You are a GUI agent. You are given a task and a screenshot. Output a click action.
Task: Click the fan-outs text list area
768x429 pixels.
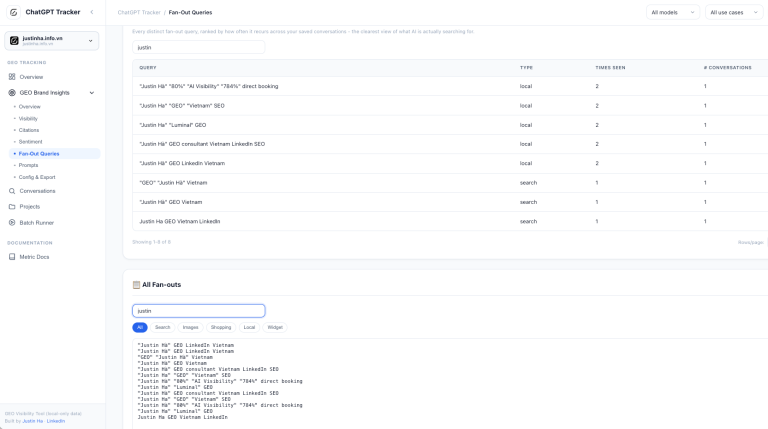(x=450, y=383)
